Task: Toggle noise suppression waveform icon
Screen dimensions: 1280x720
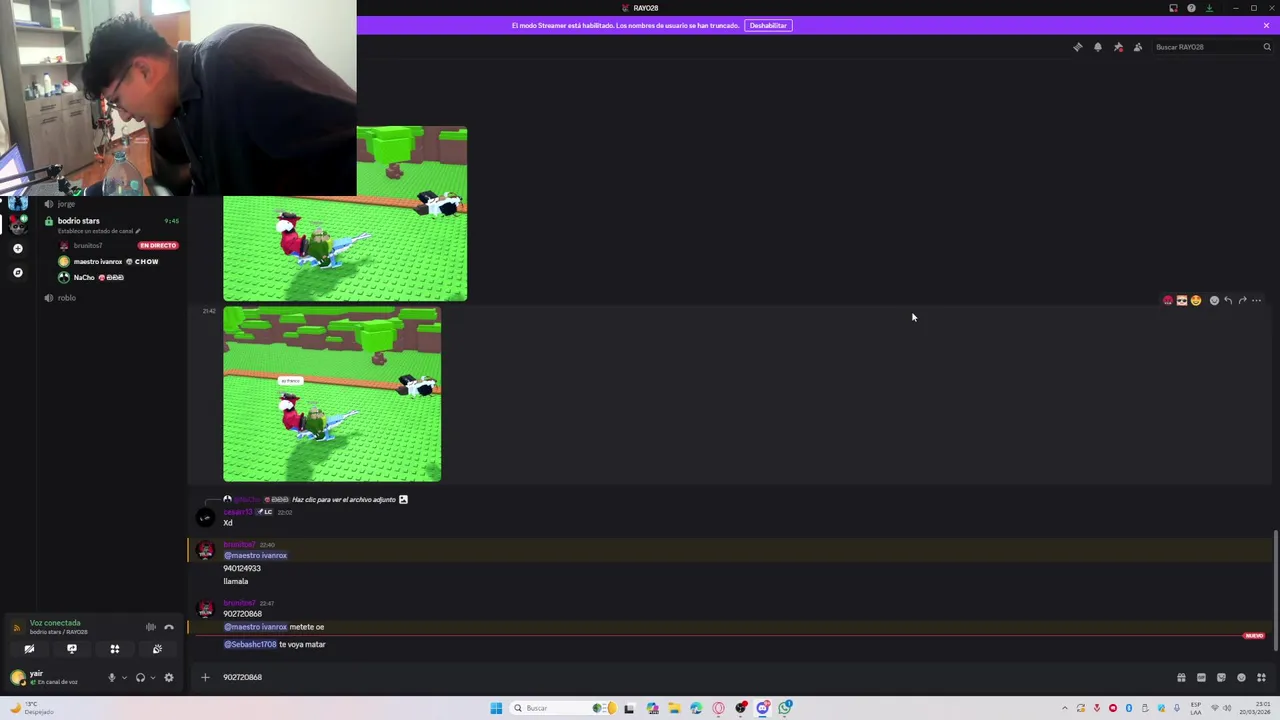Action: pos(151,627)
